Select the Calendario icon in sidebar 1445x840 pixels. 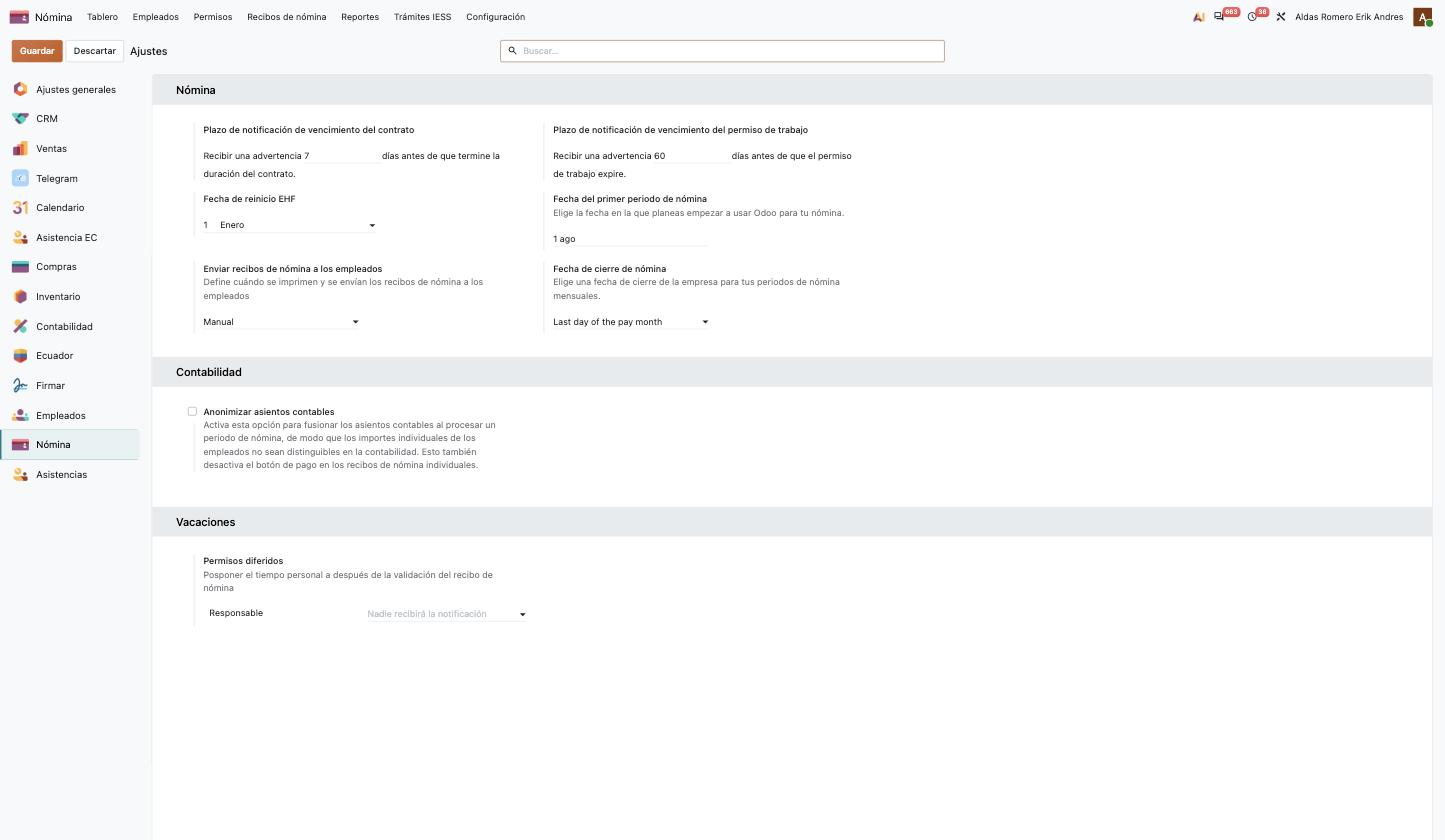pyautogui.click(x=20, y=208)
